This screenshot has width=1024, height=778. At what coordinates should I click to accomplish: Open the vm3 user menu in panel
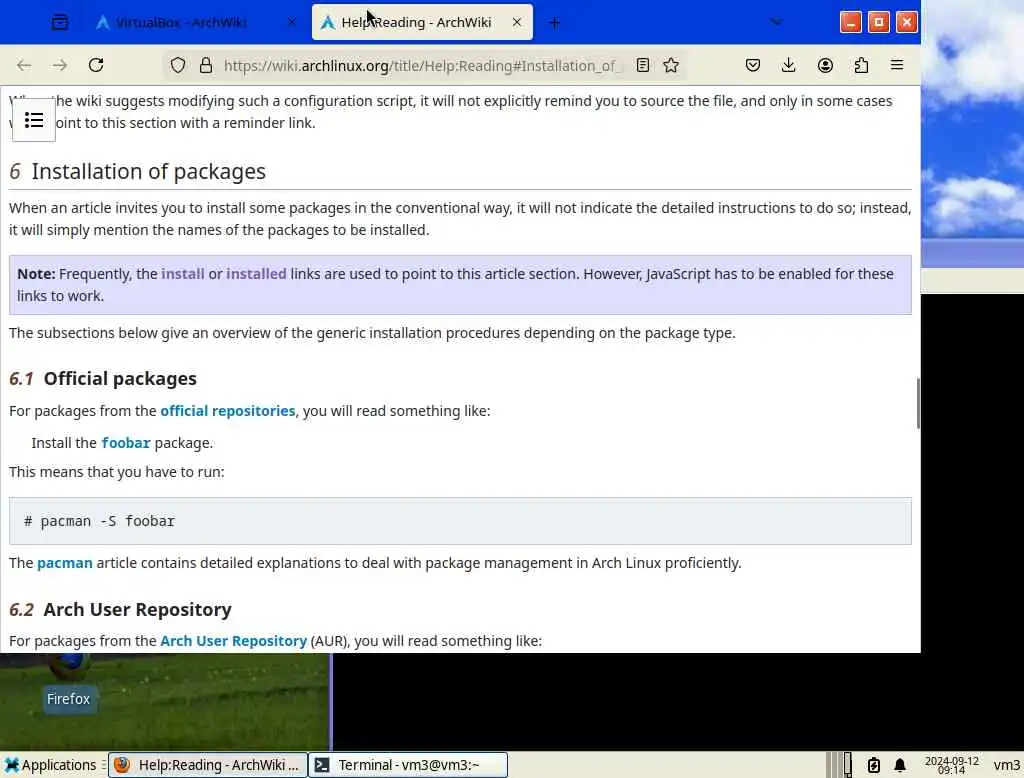coord(1006,765)
